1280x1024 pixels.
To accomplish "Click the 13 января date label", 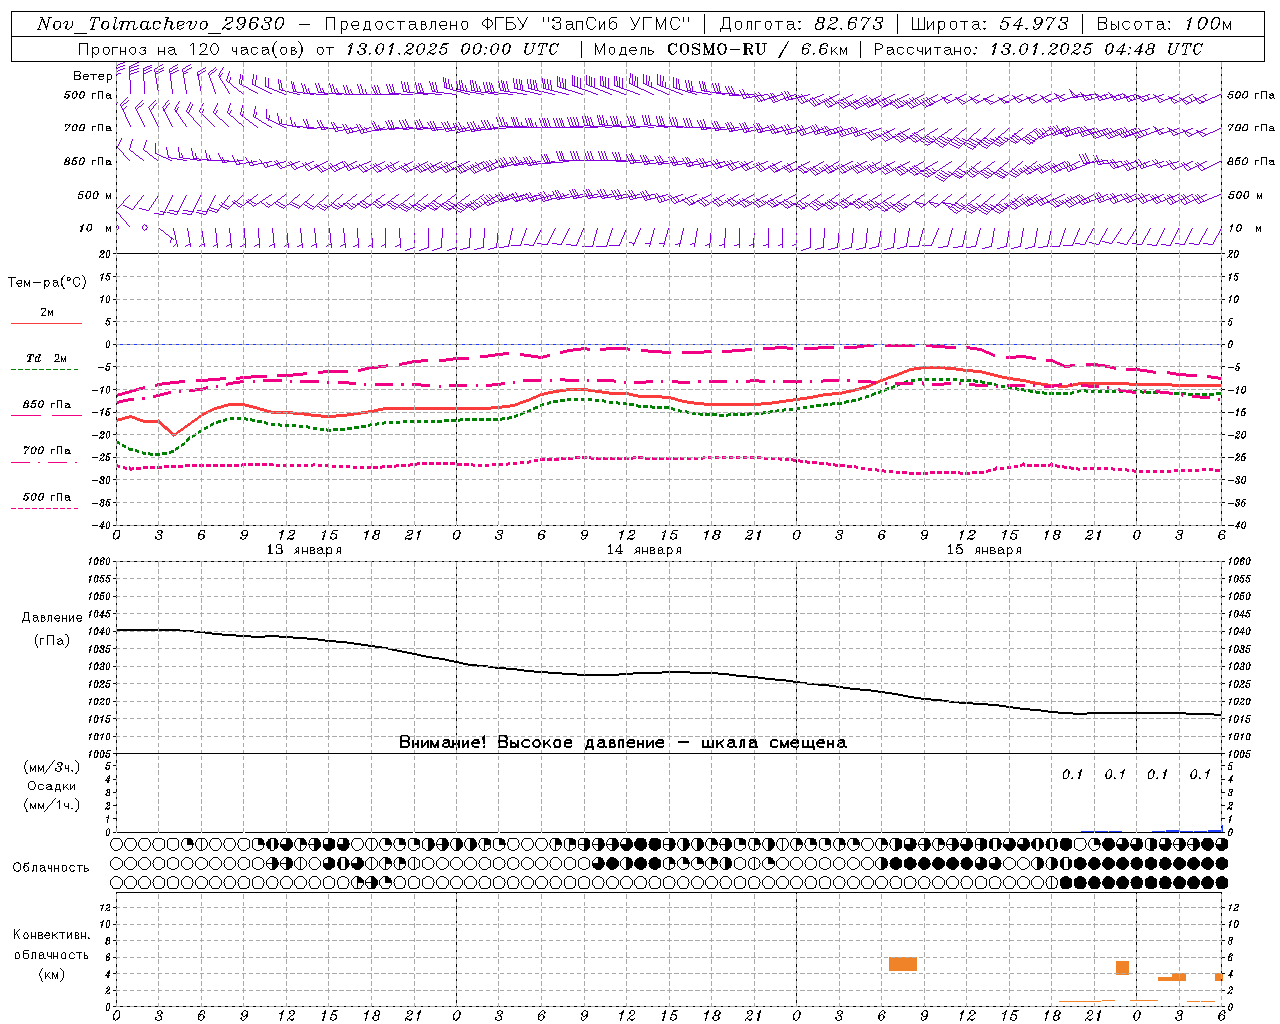I will [304, 550].
